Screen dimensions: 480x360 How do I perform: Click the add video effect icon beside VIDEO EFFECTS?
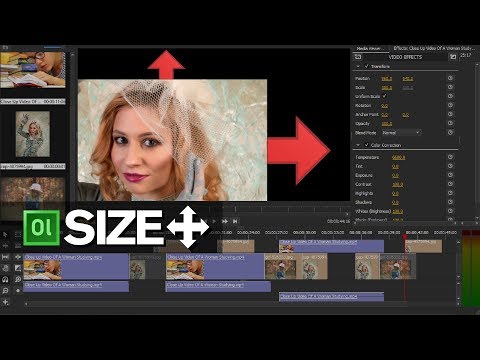358,57
